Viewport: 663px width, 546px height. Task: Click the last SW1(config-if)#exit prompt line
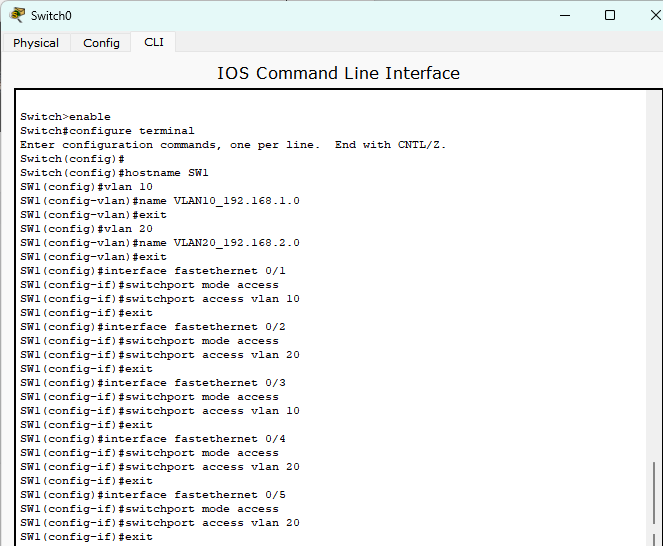[x=86, y=537]
